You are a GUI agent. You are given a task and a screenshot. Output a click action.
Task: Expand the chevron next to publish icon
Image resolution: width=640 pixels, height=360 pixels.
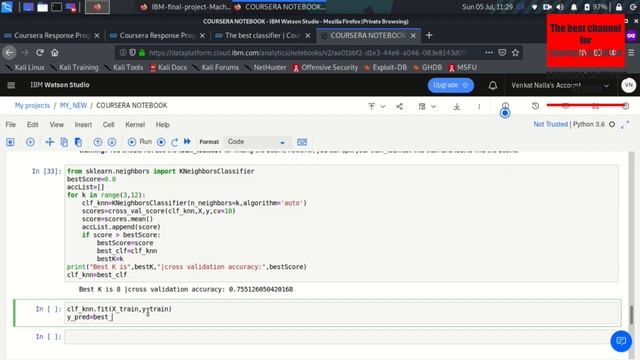point(383,107)
